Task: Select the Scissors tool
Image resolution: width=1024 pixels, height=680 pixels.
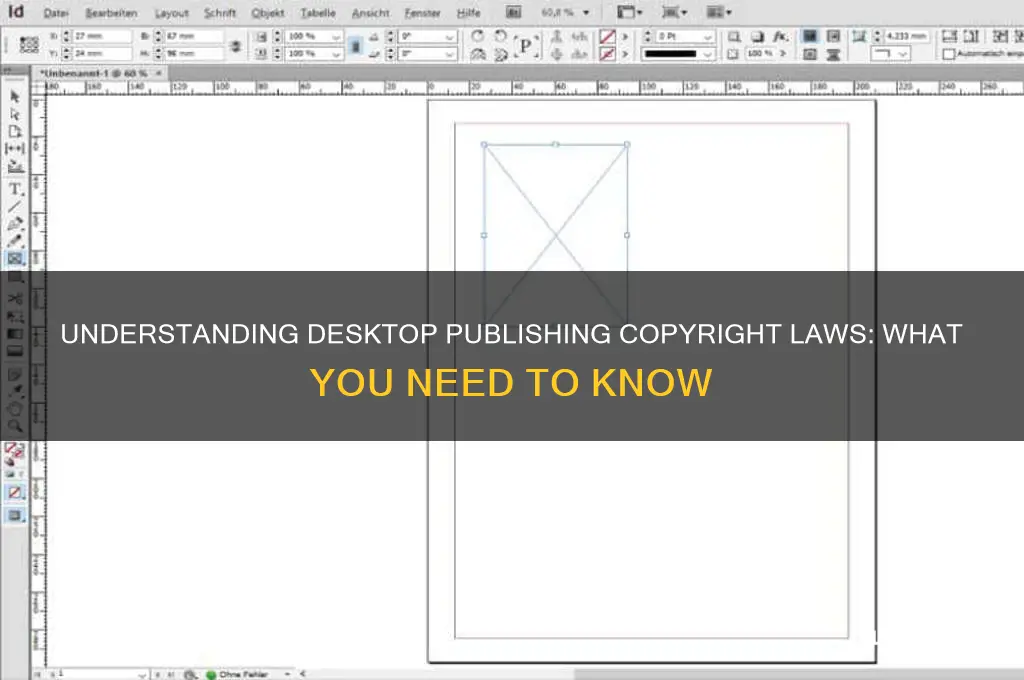Action: tap(14, 299)
